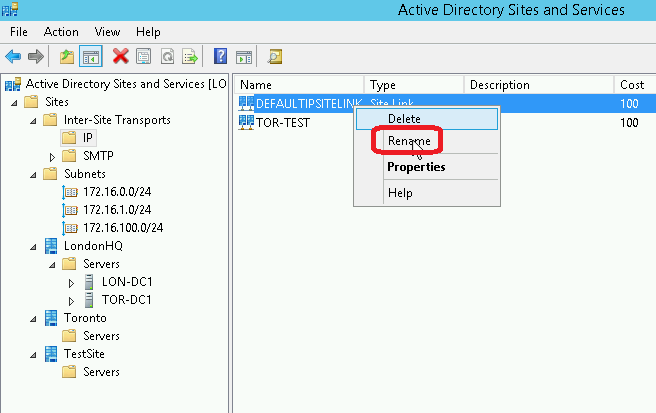Click the Toronto site icon
Viewport: 656px width, 413px height.
click(x=51, y=318)
